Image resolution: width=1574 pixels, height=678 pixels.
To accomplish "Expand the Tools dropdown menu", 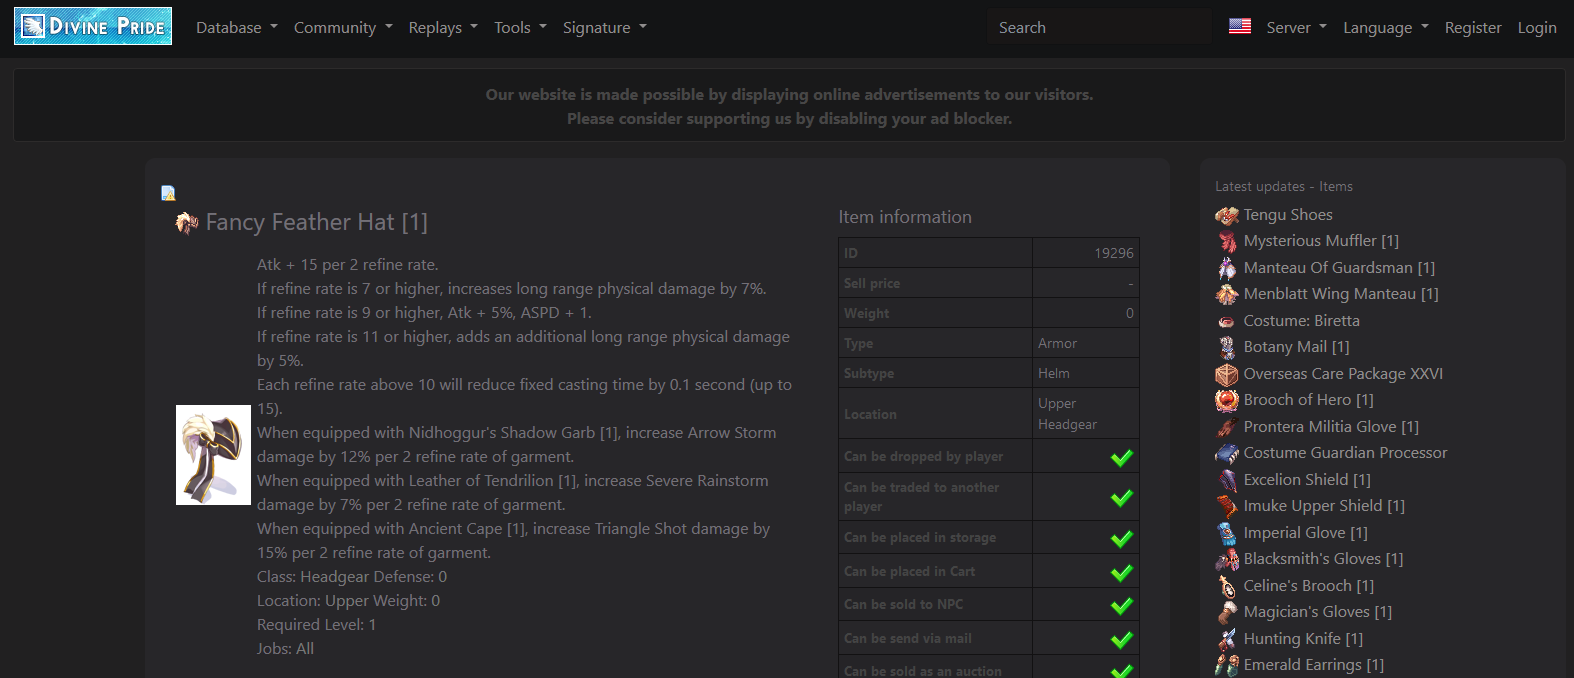I will pyautogui.click(x=520, y=28).
